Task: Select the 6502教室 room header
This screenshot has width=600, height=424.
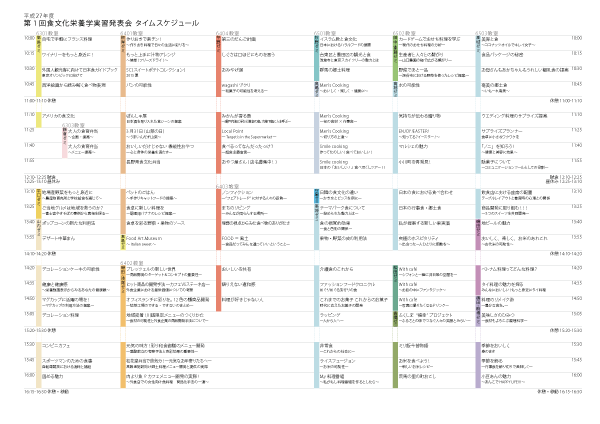Action: 414,33
